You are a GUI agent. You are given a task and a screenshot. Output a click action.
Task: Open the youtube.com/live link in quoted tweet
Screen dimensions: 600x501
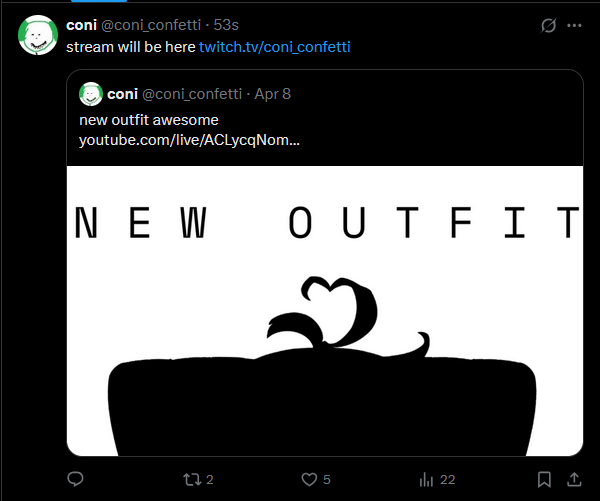coord(189,139)
